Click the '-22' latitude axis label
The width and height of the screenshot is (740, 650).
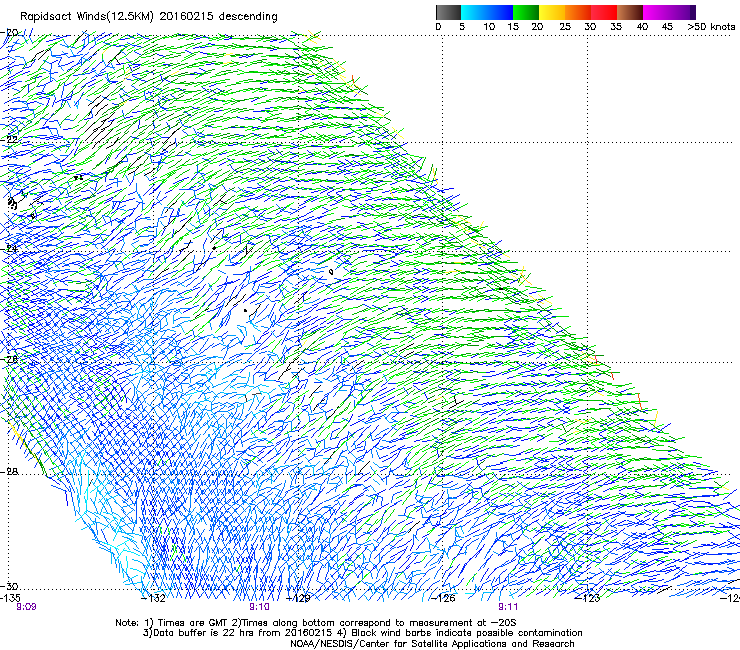click(x=9, y=140)
